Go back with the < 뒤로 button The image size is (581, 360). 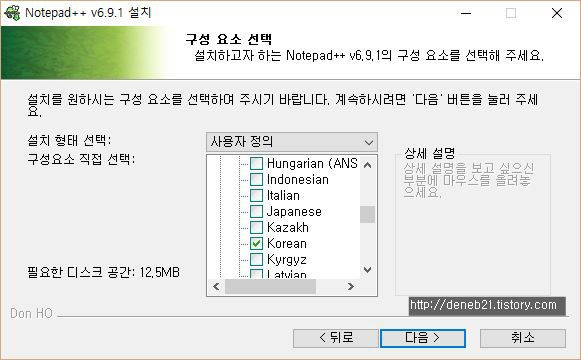[x=336, y=338]
